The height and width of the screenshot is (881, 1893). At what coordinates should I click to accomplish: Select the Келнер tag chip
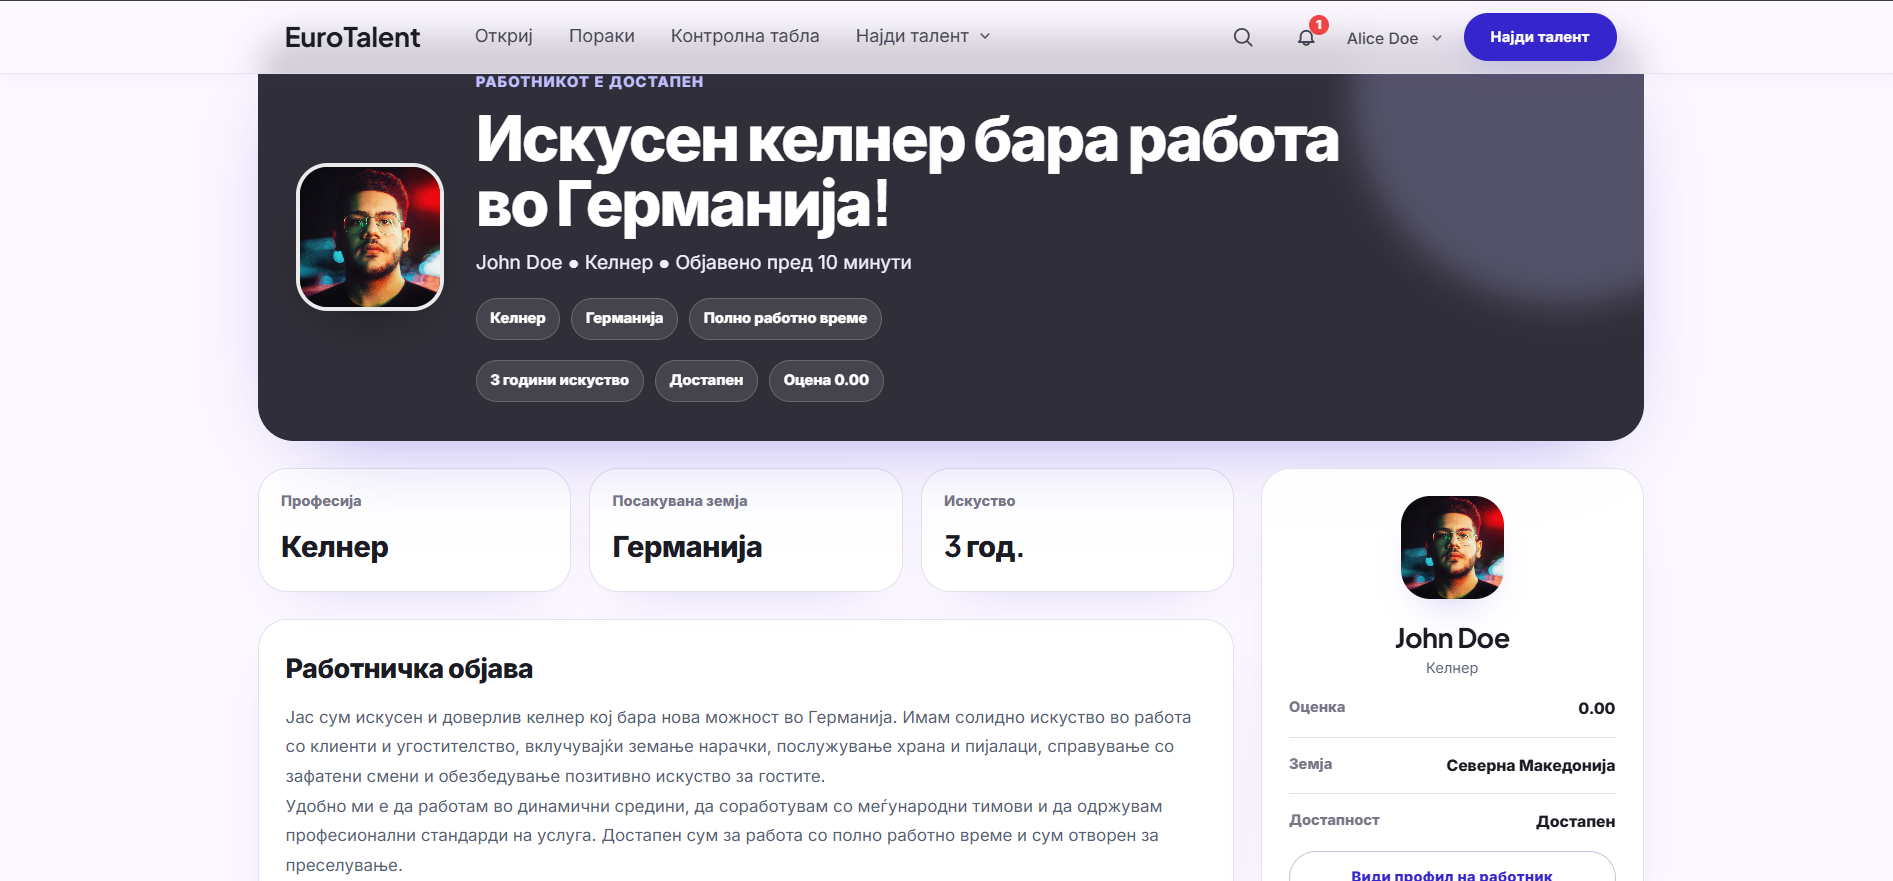tap(518, 319)
